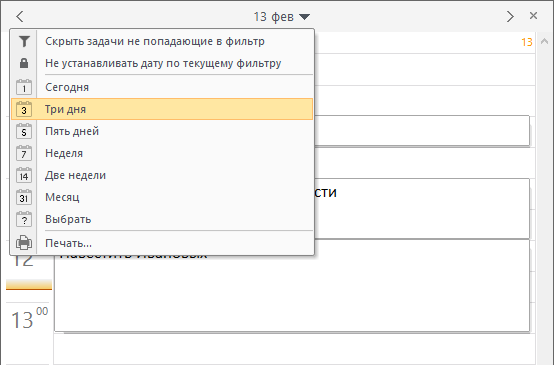Viewport: 554px width, 365px height.
Task: Click the question mark calendar icon
Action: 24,219
